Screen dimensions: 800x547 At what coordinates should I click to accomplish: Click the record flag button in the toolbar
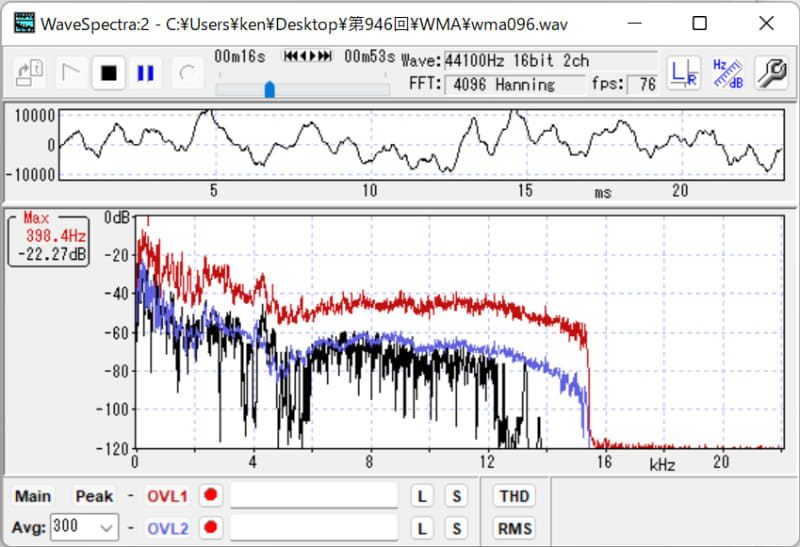point(70,73)
